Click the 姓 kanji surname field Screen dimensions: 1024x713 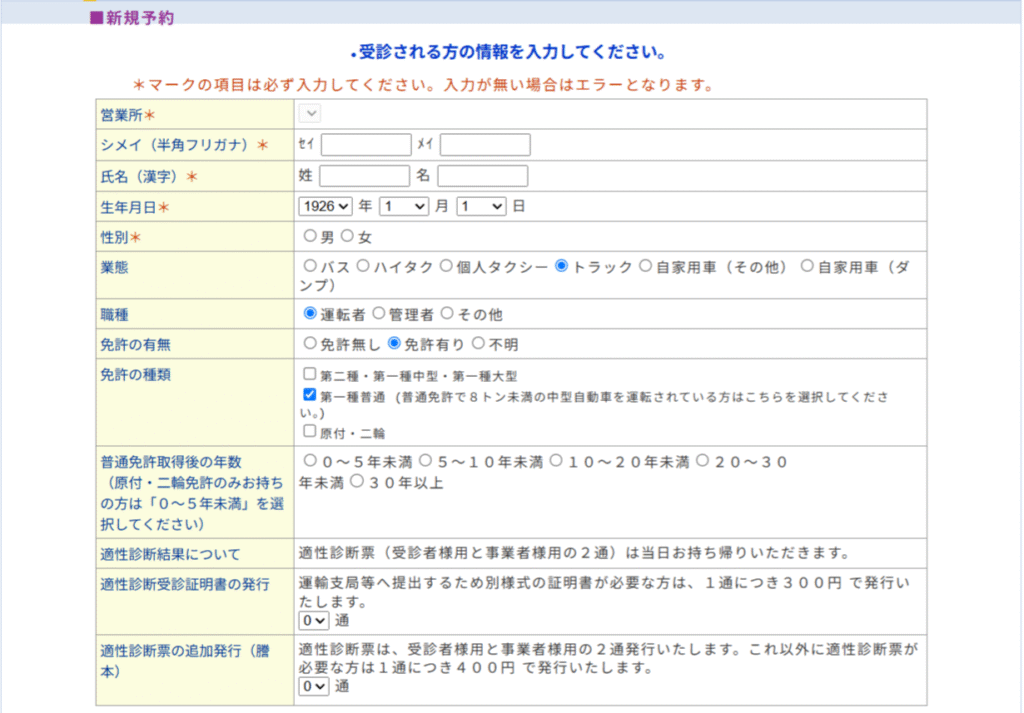click(x=364, y=176)
